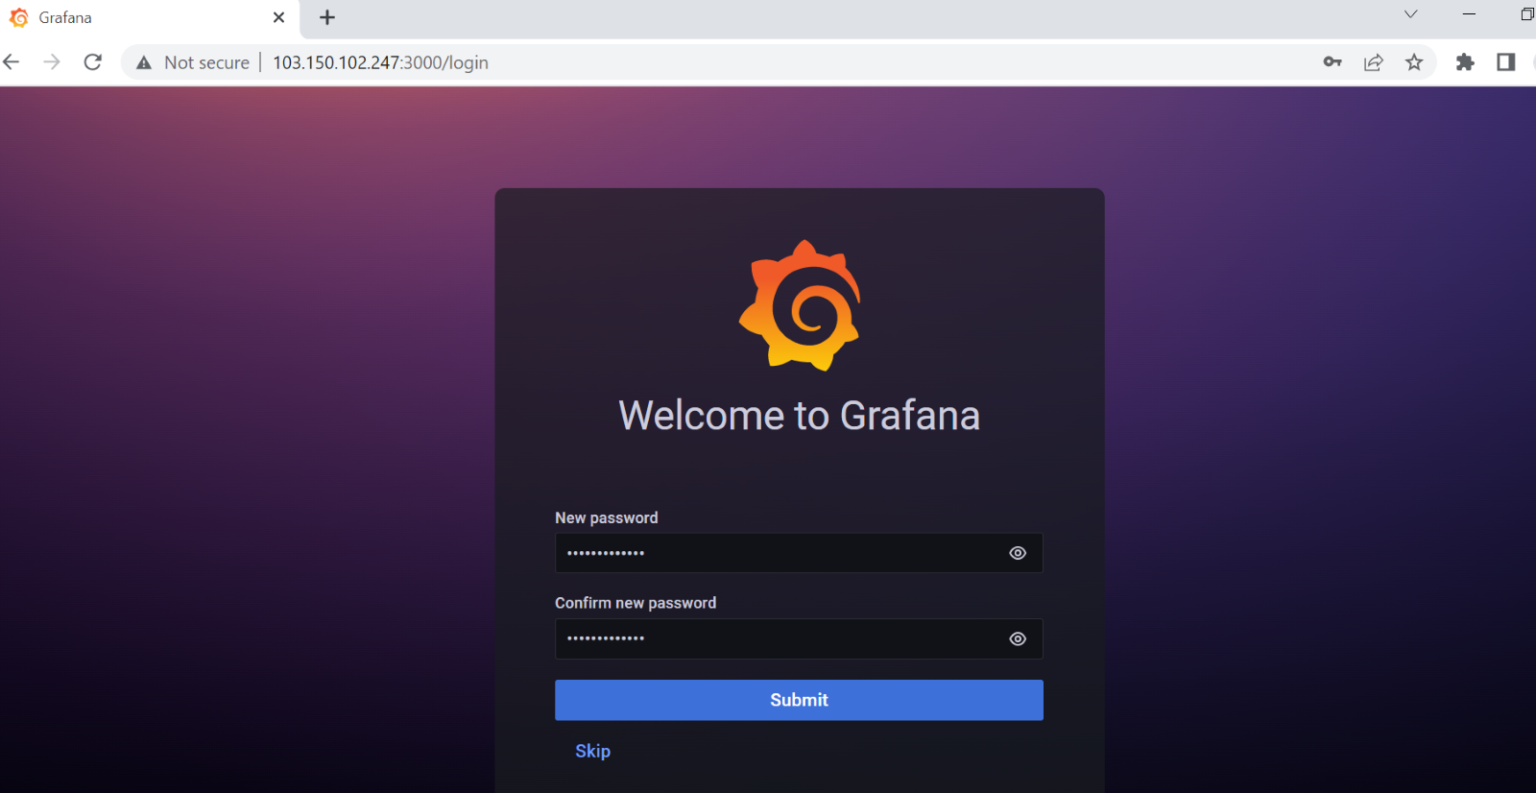The image size is (1536, 793).
Task: Reveal the Confirm new password text
Action: tap(1017, 639)
